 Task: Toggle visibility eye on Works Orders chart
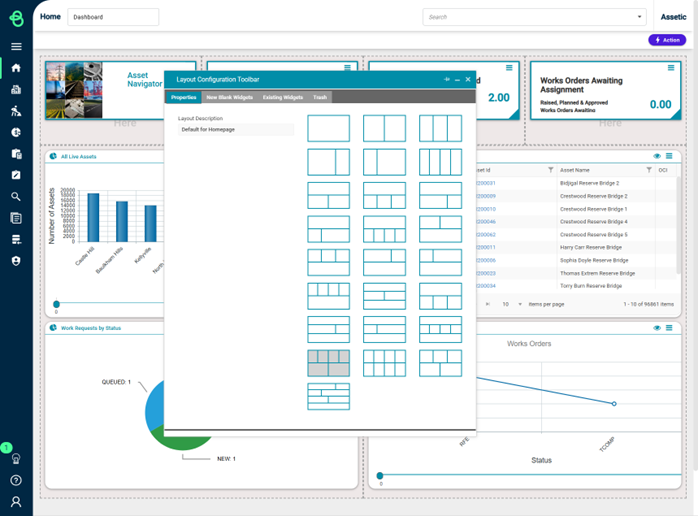658,328
